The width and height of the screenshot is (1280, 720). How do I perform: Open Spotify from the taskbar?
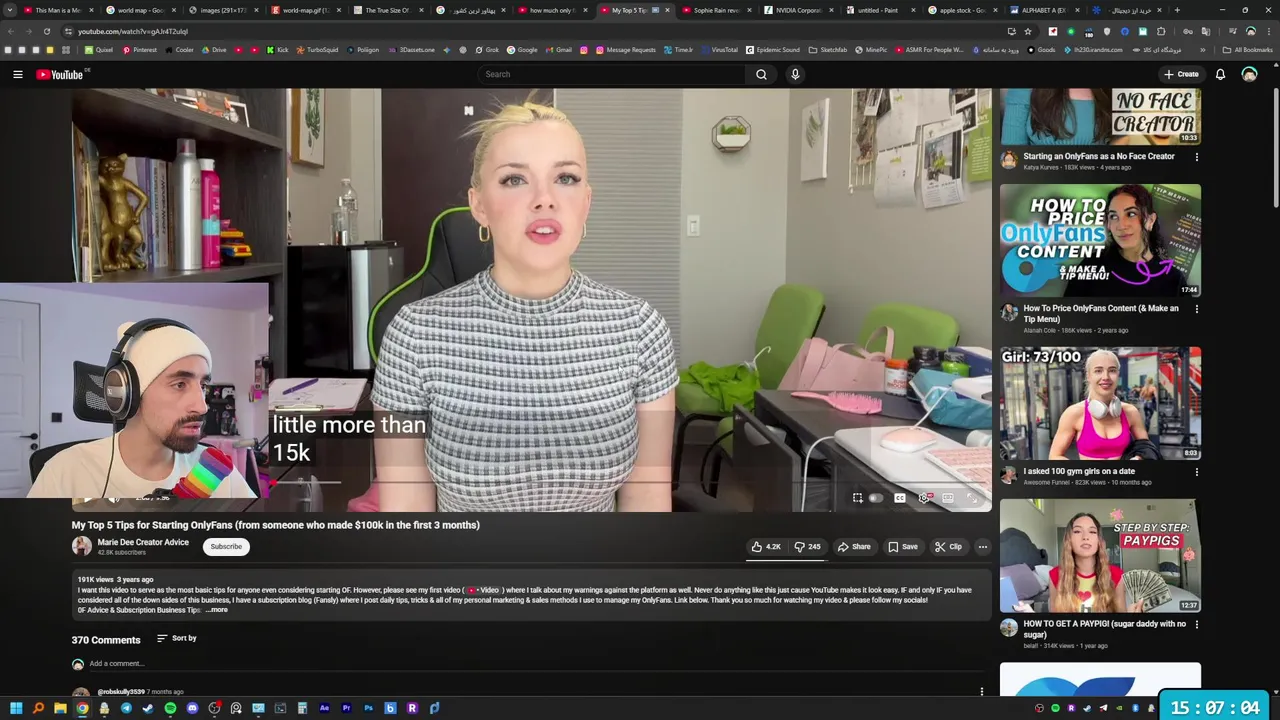click(170, 708)
